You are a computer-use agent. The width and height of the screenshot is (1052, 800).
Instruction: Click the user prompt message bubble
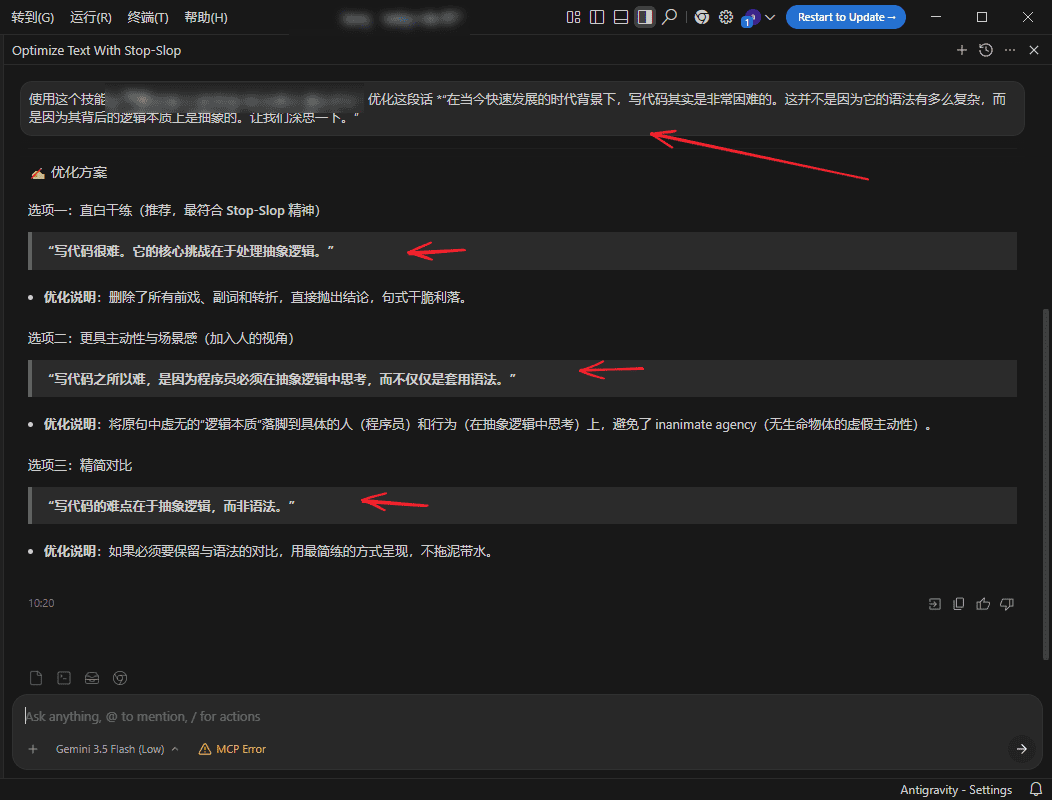(522, 109)
